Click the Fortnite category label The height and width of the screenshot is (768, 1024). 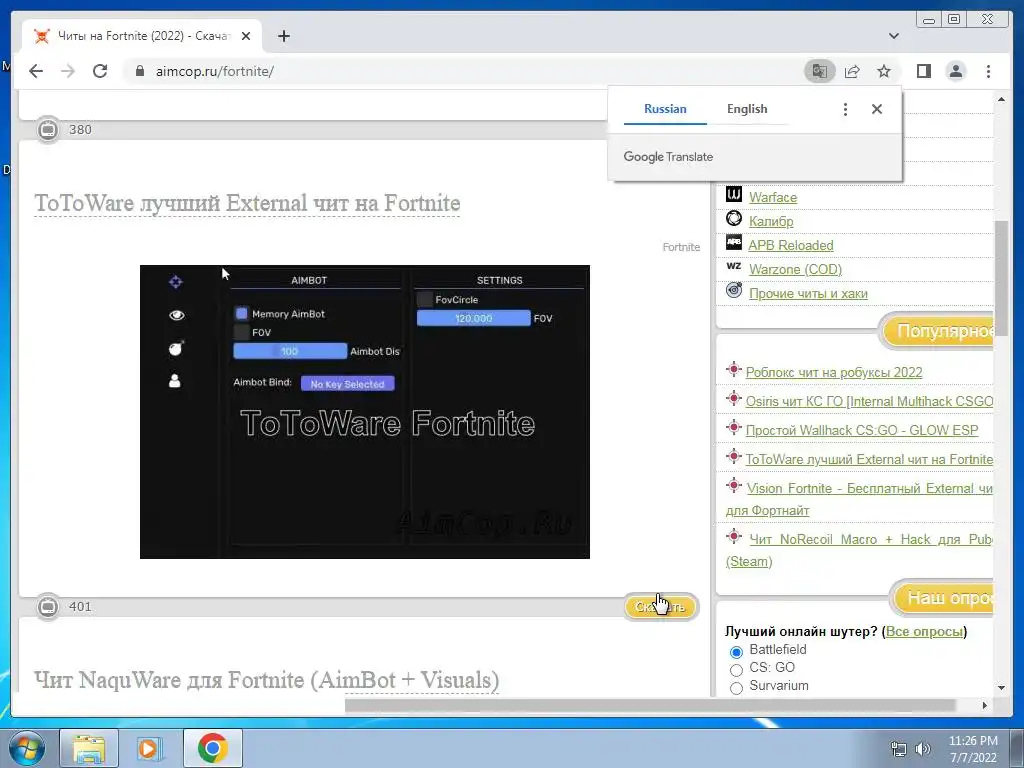point(681,247)
